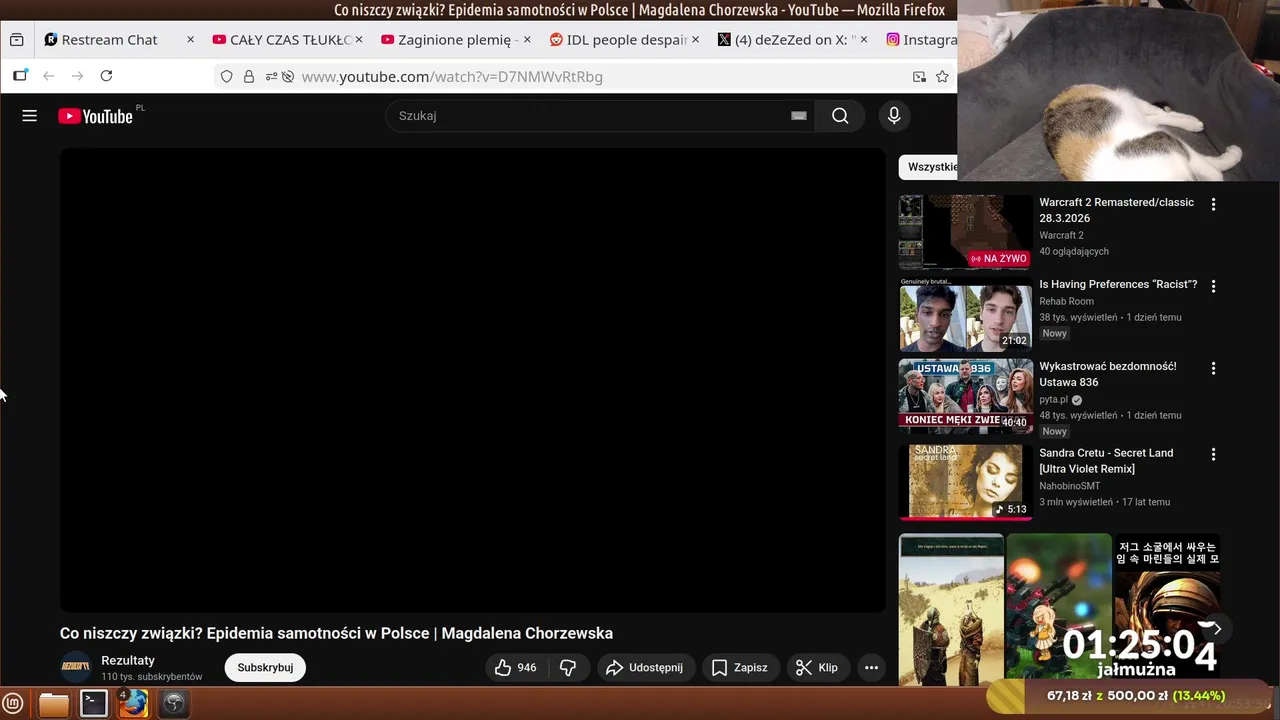Screen dimensions: 1280x720
Task: Close the Zaginione plemię tab
Action: (x=527, y=40)
